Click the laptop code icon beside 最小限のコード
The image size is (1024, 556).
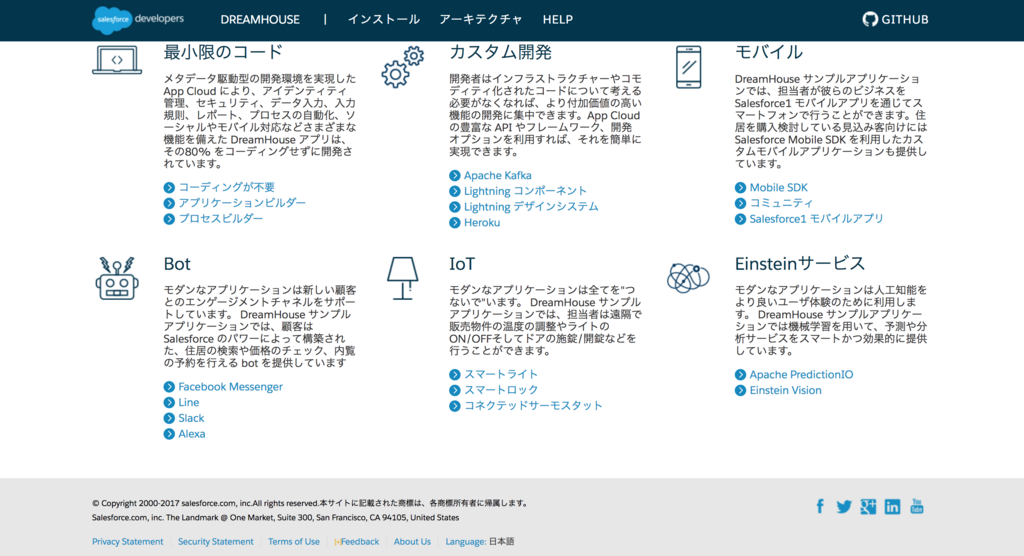coord(117,60)
